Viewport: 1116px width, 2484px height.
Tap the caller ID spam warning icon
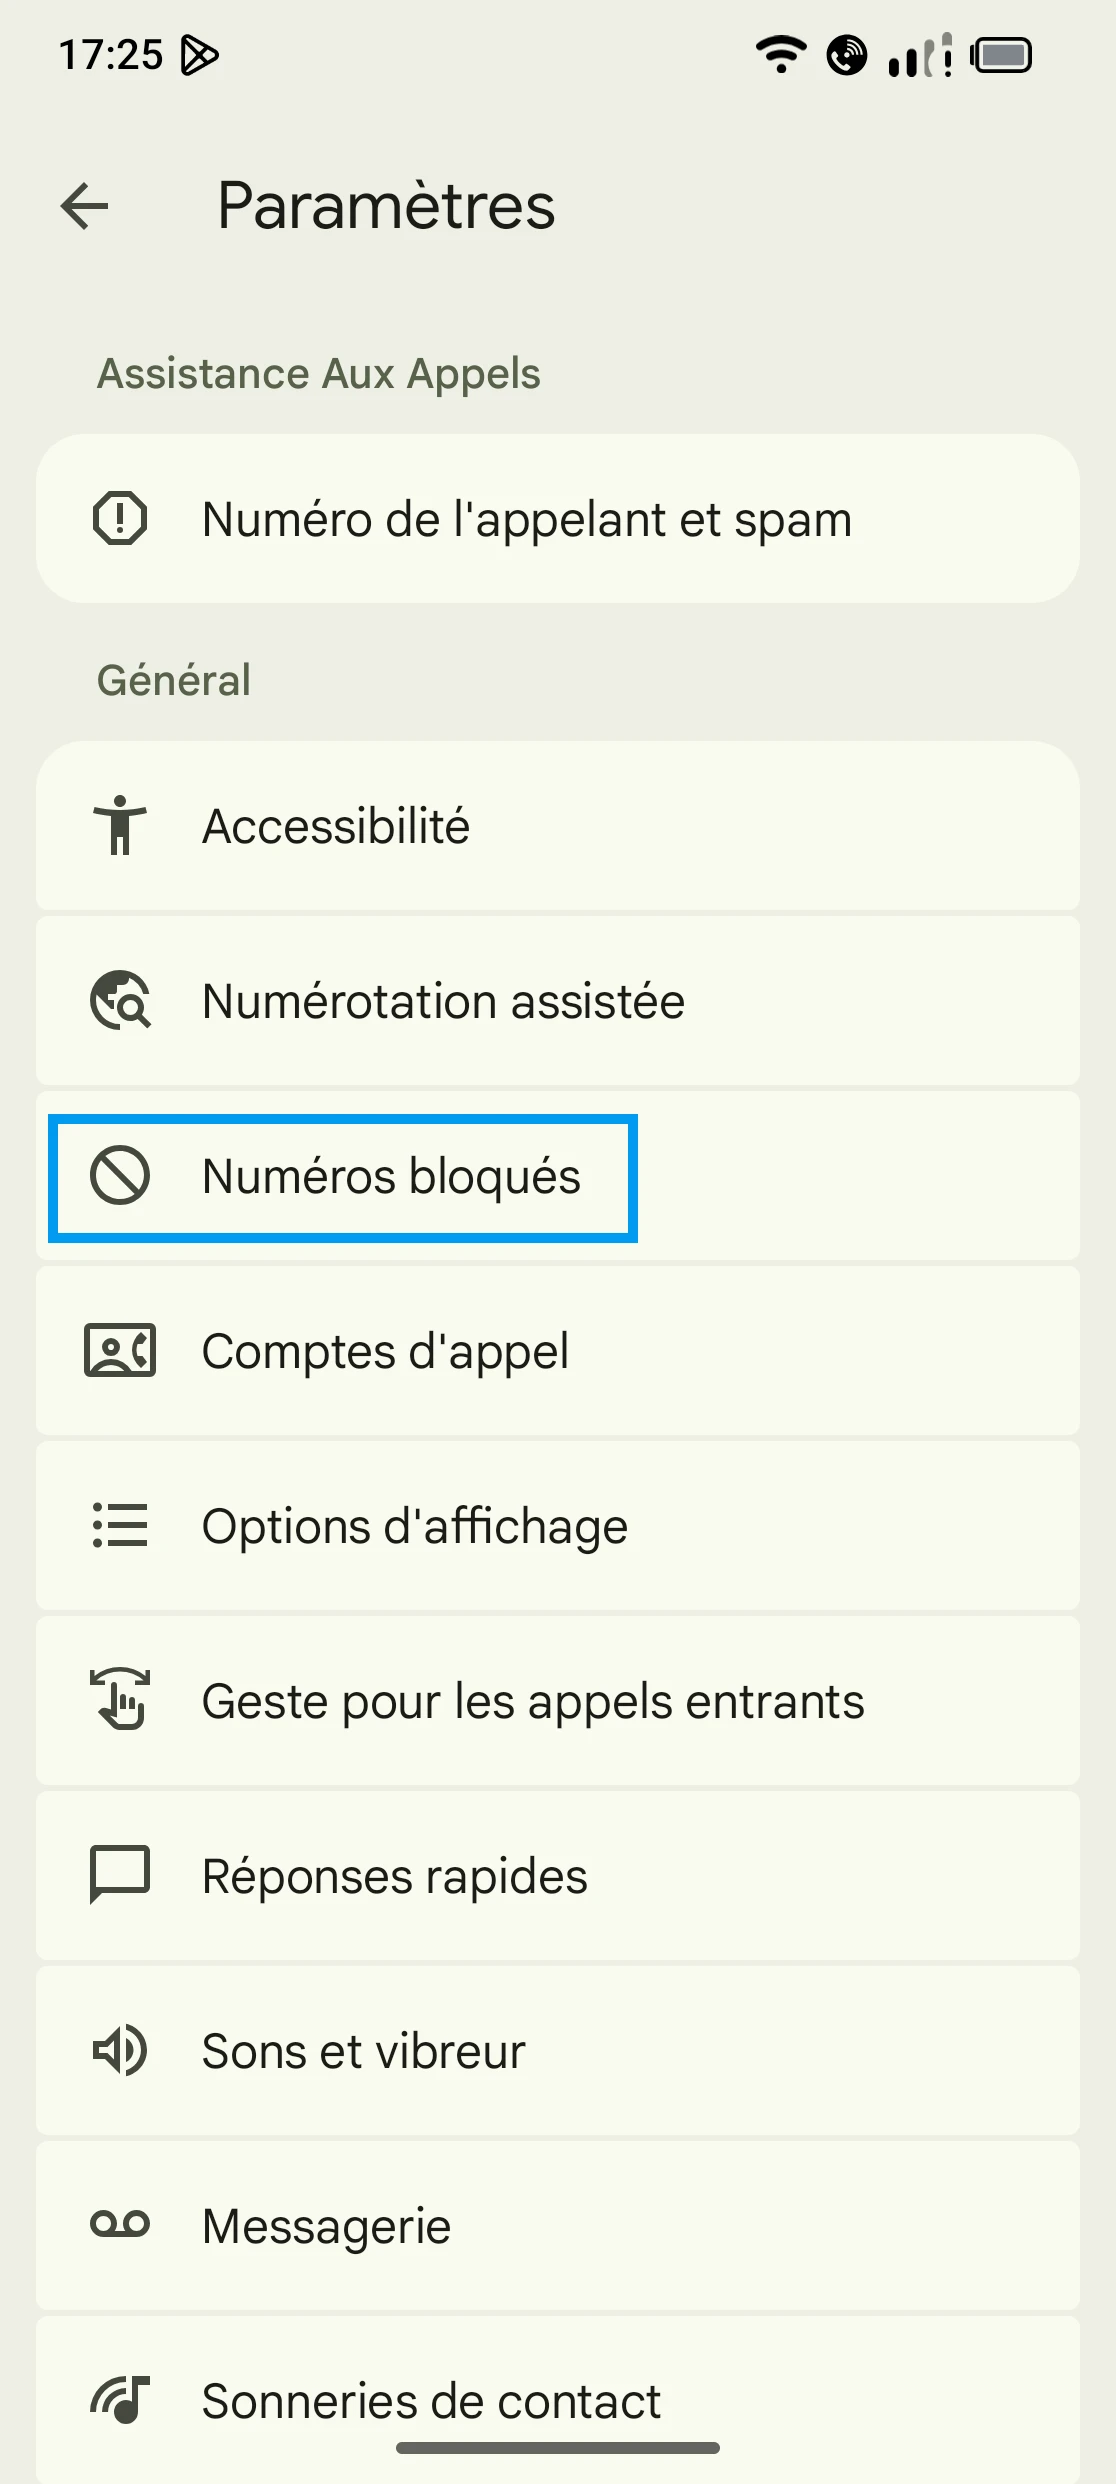tap(120, 519)
